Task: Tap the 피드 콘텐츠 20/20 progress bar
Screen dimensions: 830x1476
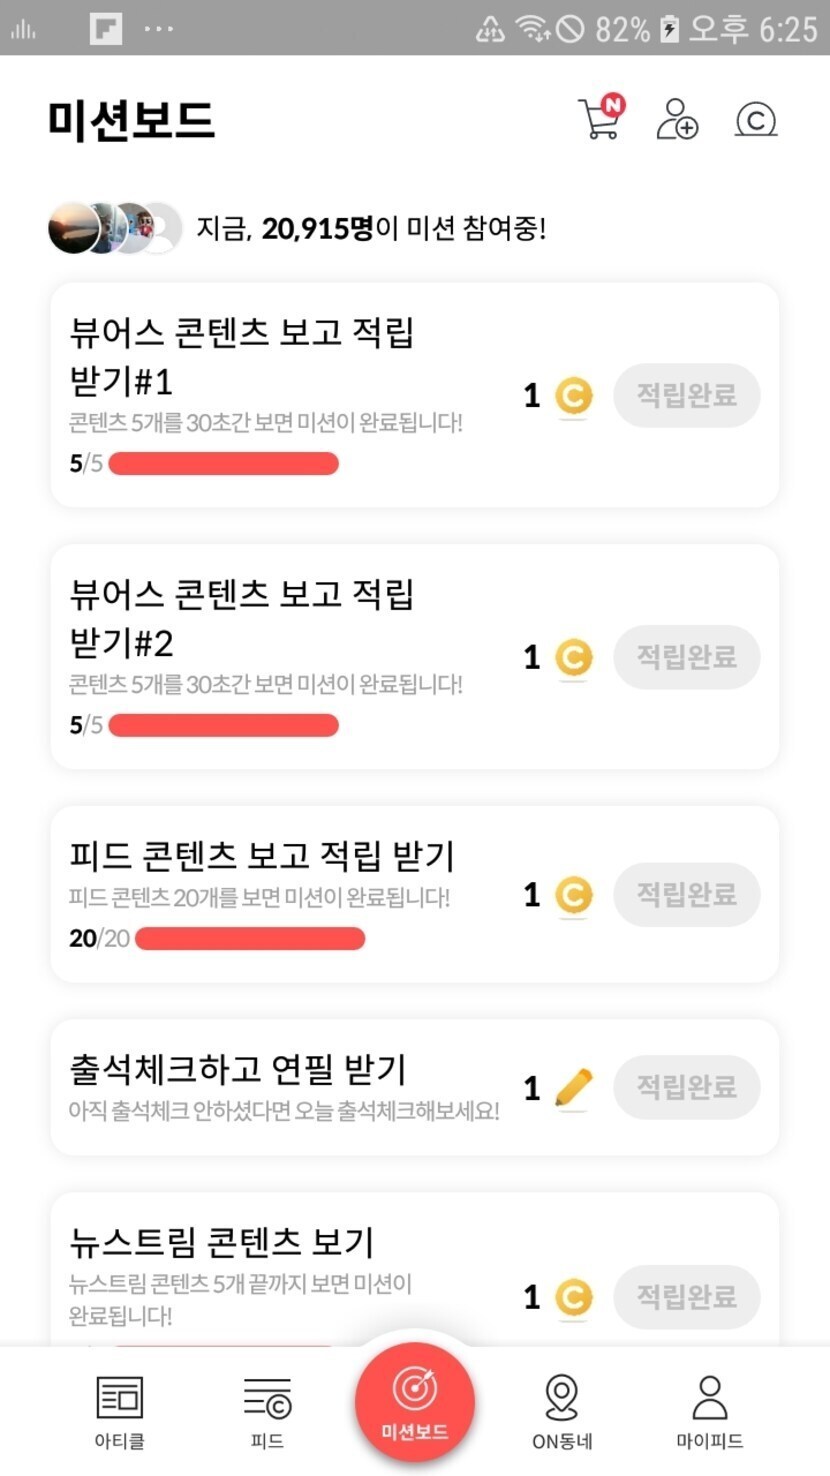Action: tap(250, 939)
